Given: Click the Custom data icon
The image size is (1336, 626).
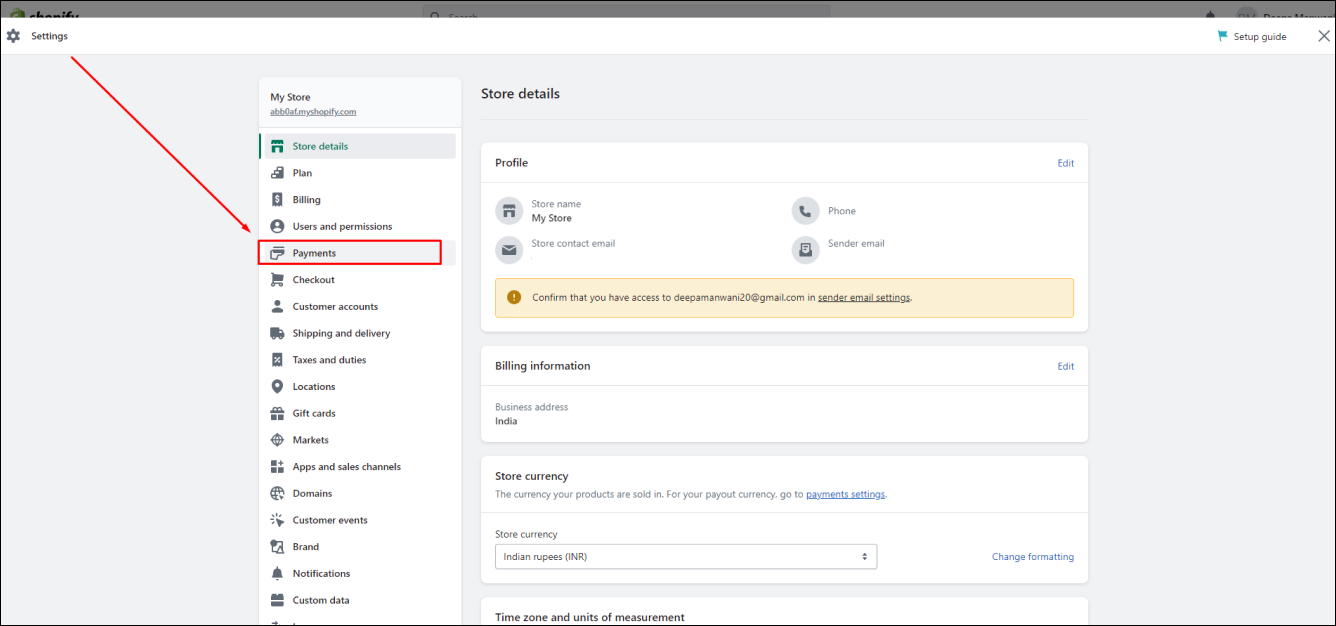Looking at the screenshot, I should pos(278,600).
